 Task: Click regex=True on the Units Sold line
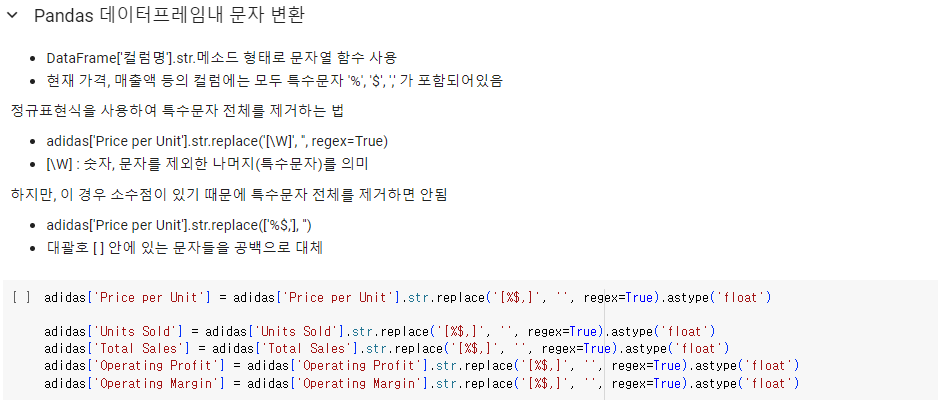564,331
